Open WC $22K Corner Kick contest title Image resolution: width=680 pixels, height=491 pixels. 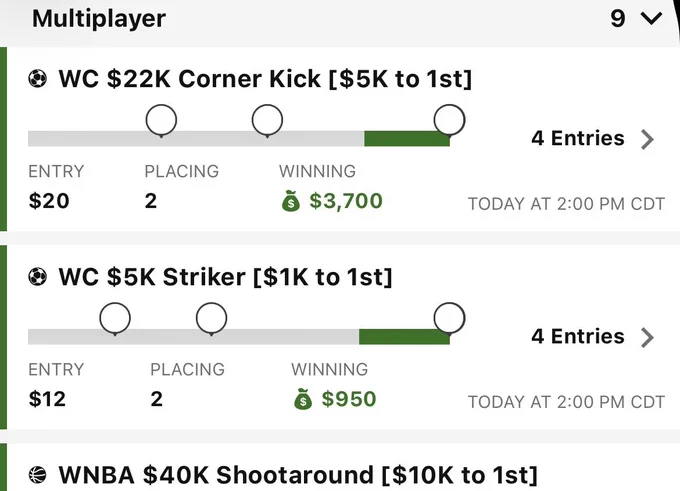(265, 79)
